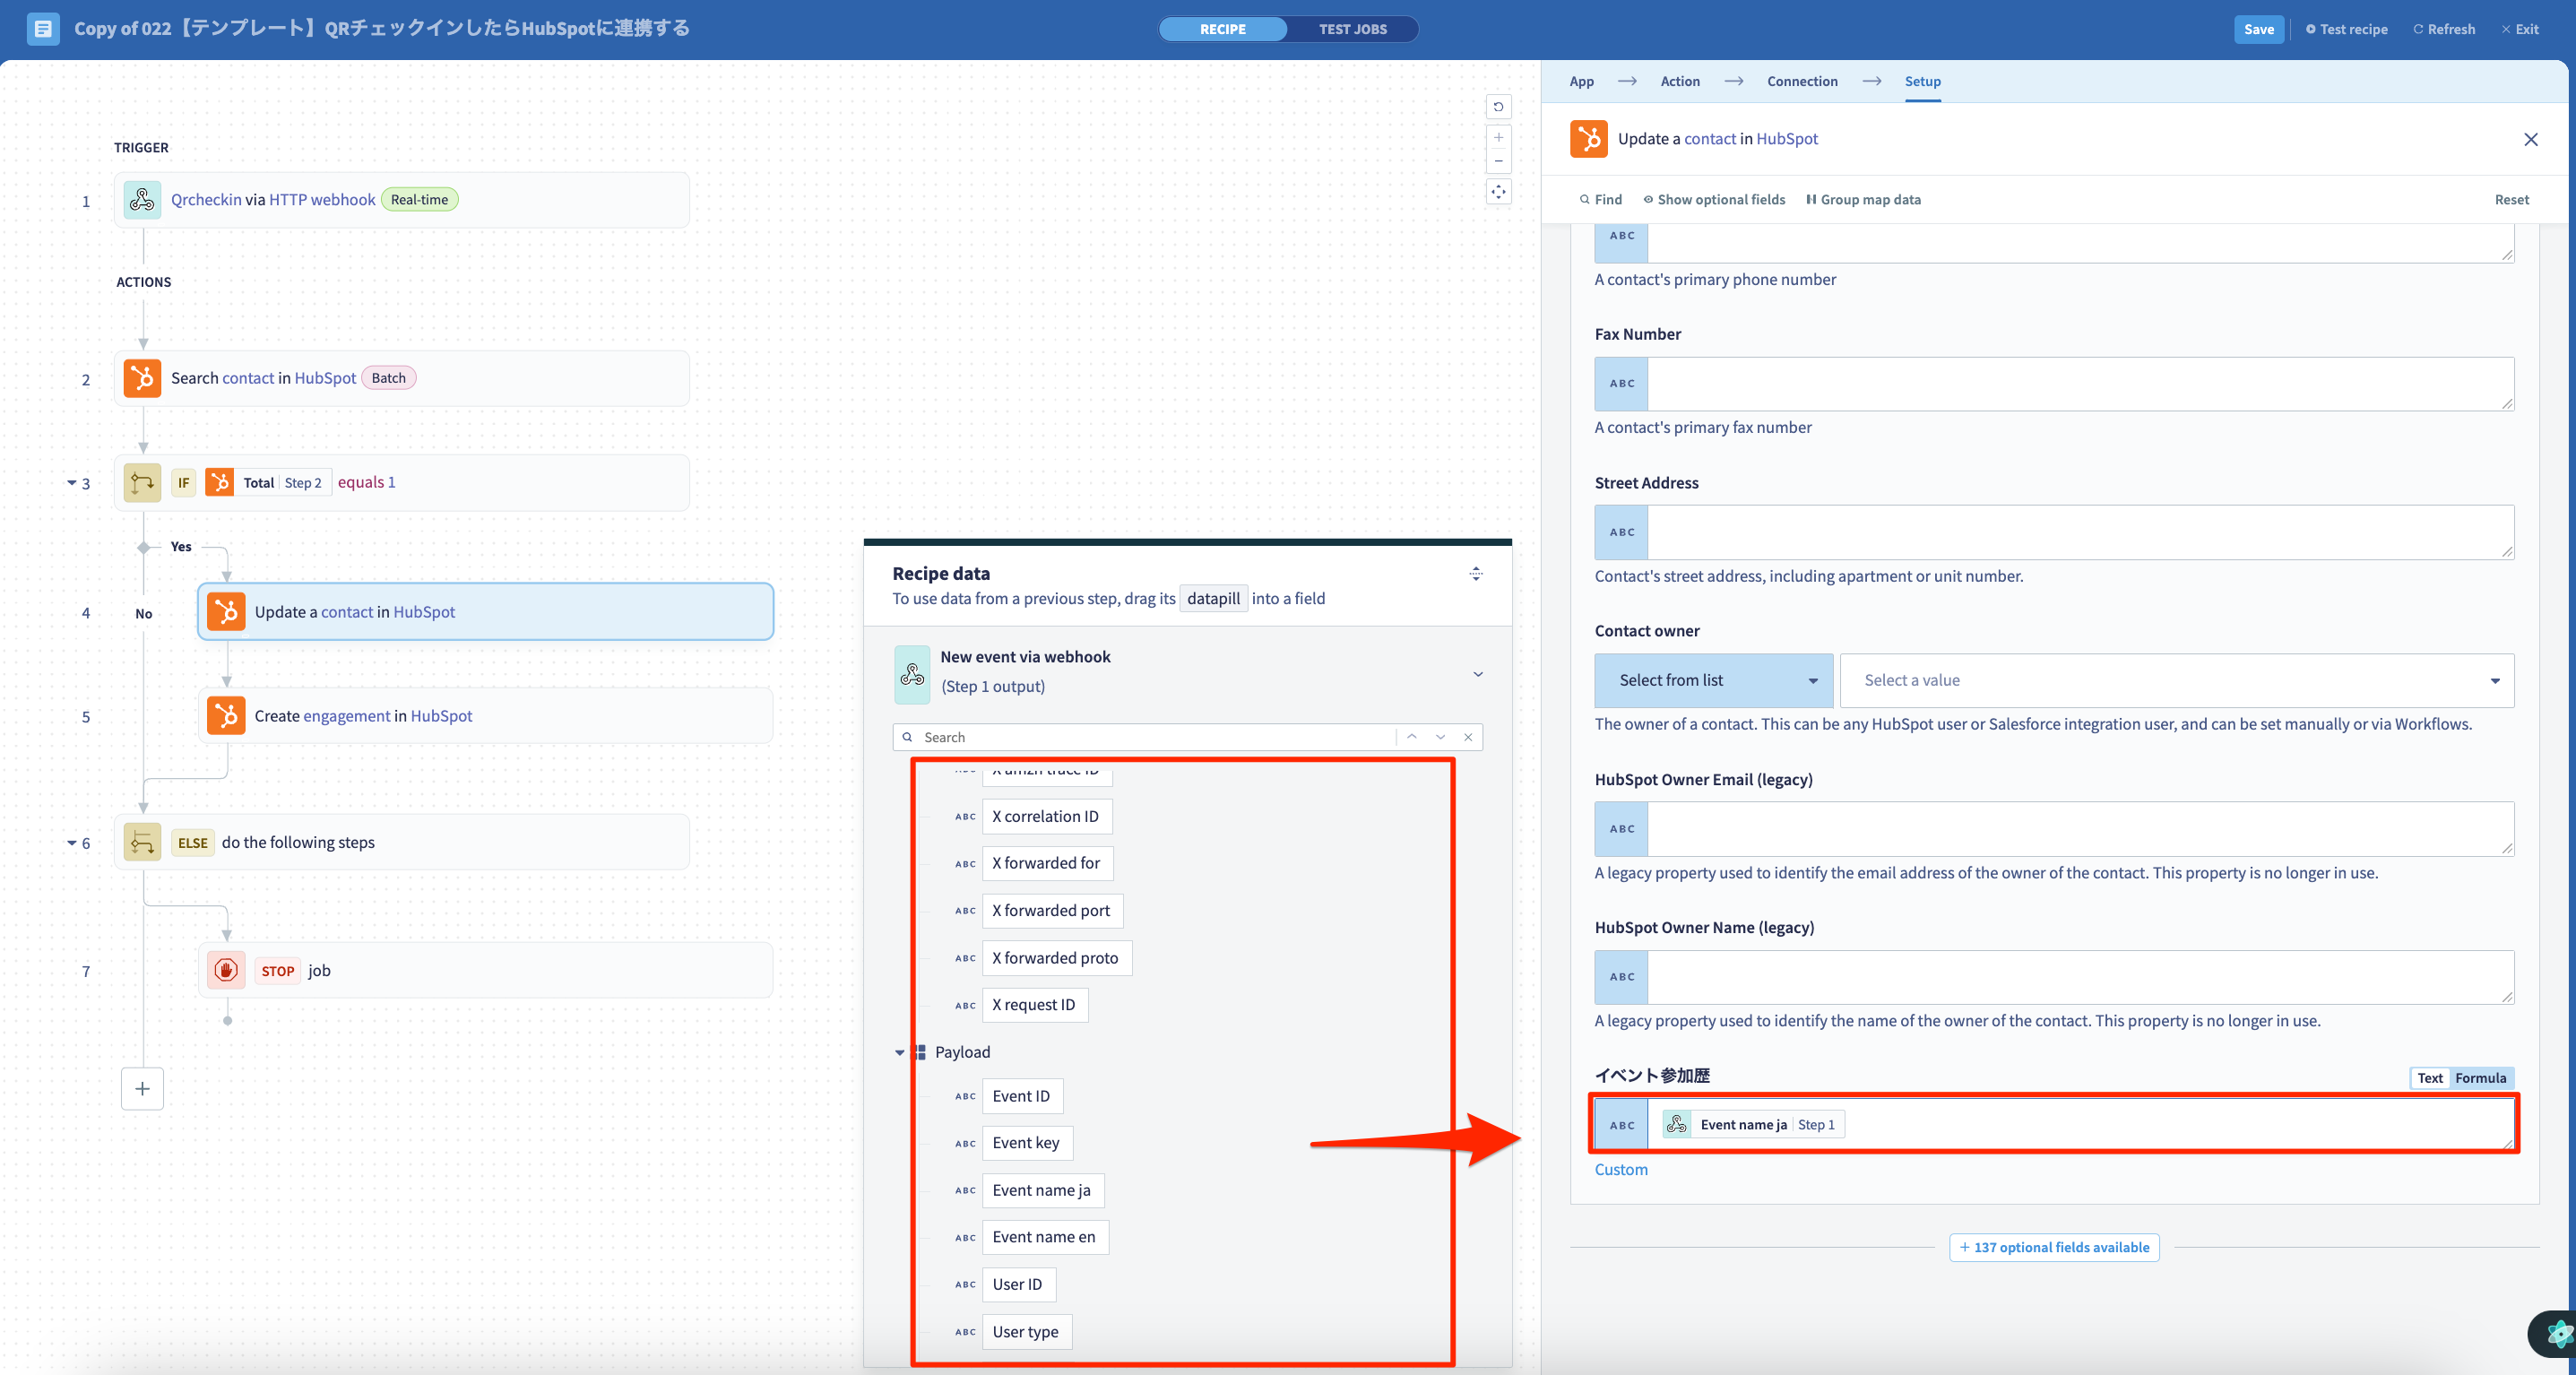Zoom out on the recipe canvas
2576x1375 pixels.
pos(1498,161)
